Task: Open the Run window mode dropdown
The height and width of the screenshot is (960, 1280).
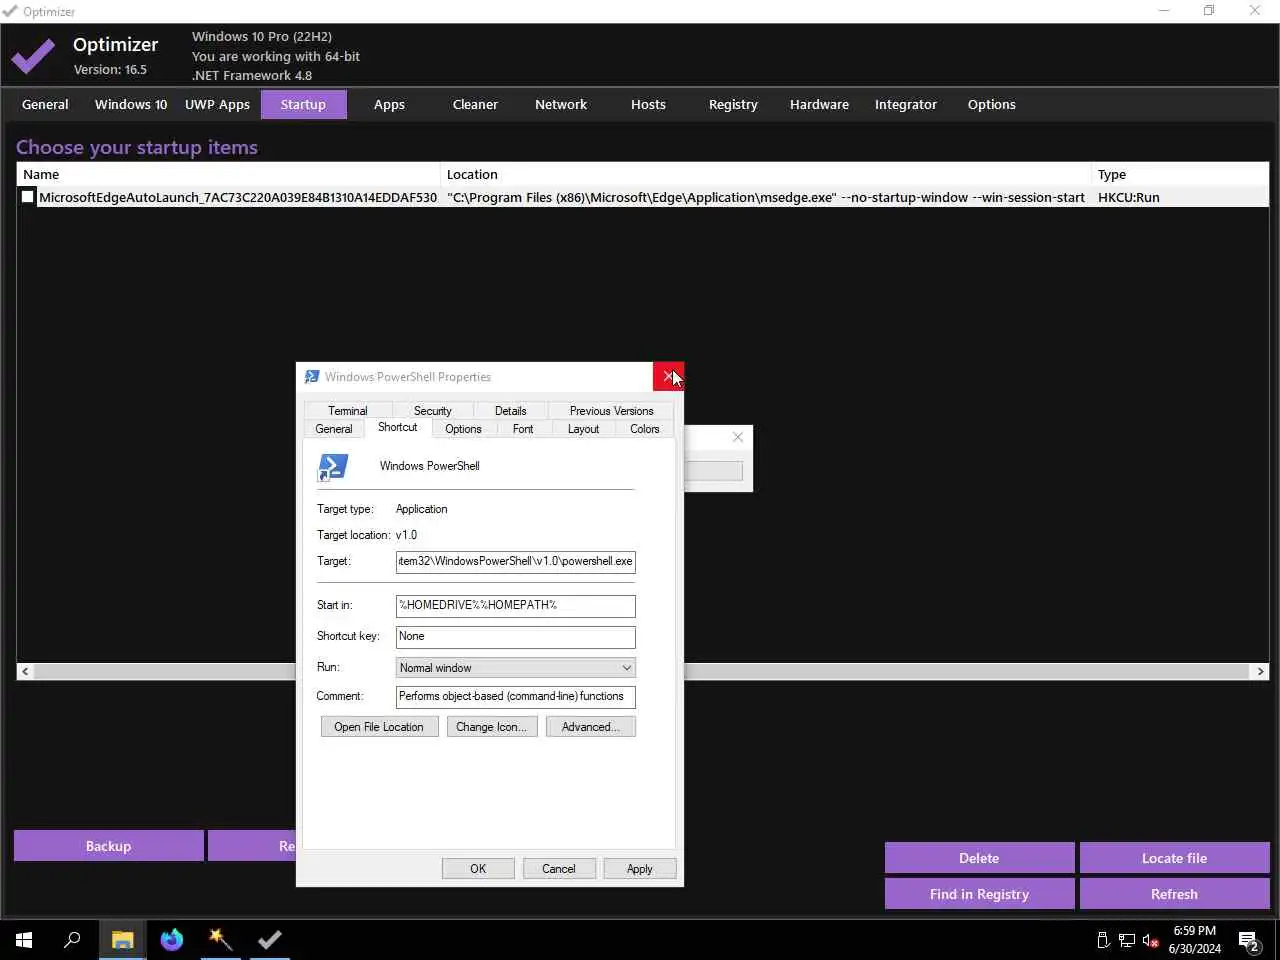Action: pyautogui.click(x=516, y=668)
